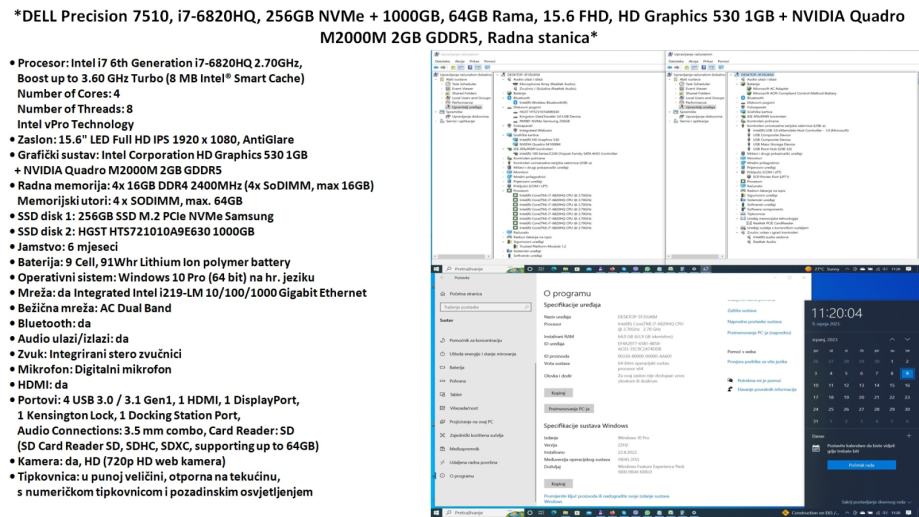Image resolution: width=919 pixels, height=517 pixels.
Task: Open Višezadaćnost settings page
Action: pos(459,408)
